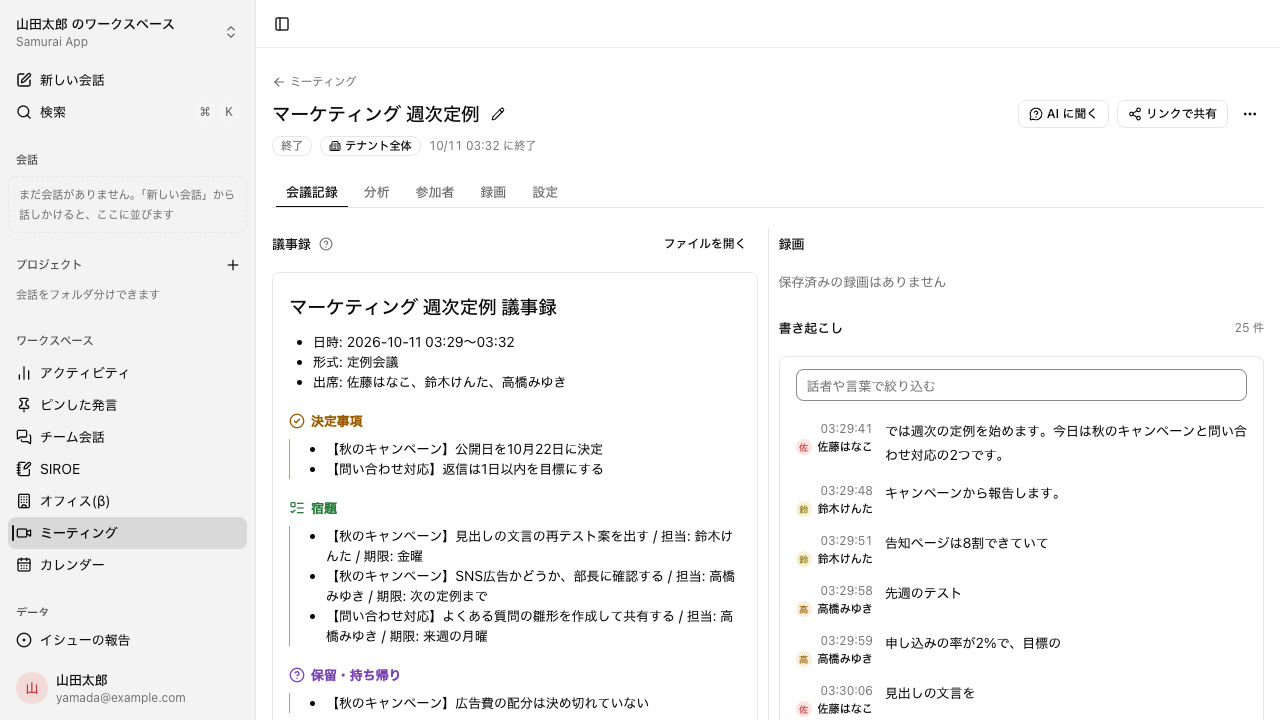Click the 終了 status badge
The width and height of the screenshot is (1280, 720).
point(292,146)
